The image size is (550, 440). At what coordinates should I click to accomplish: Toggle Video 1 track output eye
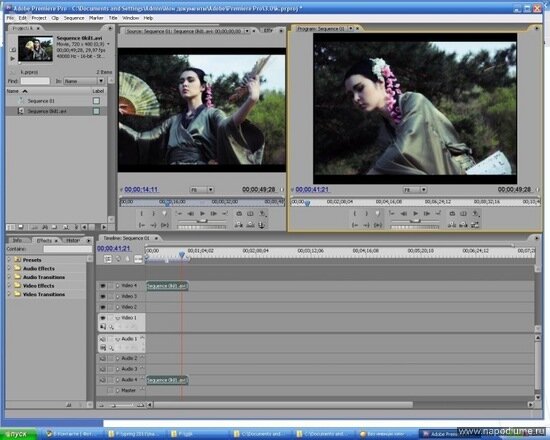[x=103, y=318]
